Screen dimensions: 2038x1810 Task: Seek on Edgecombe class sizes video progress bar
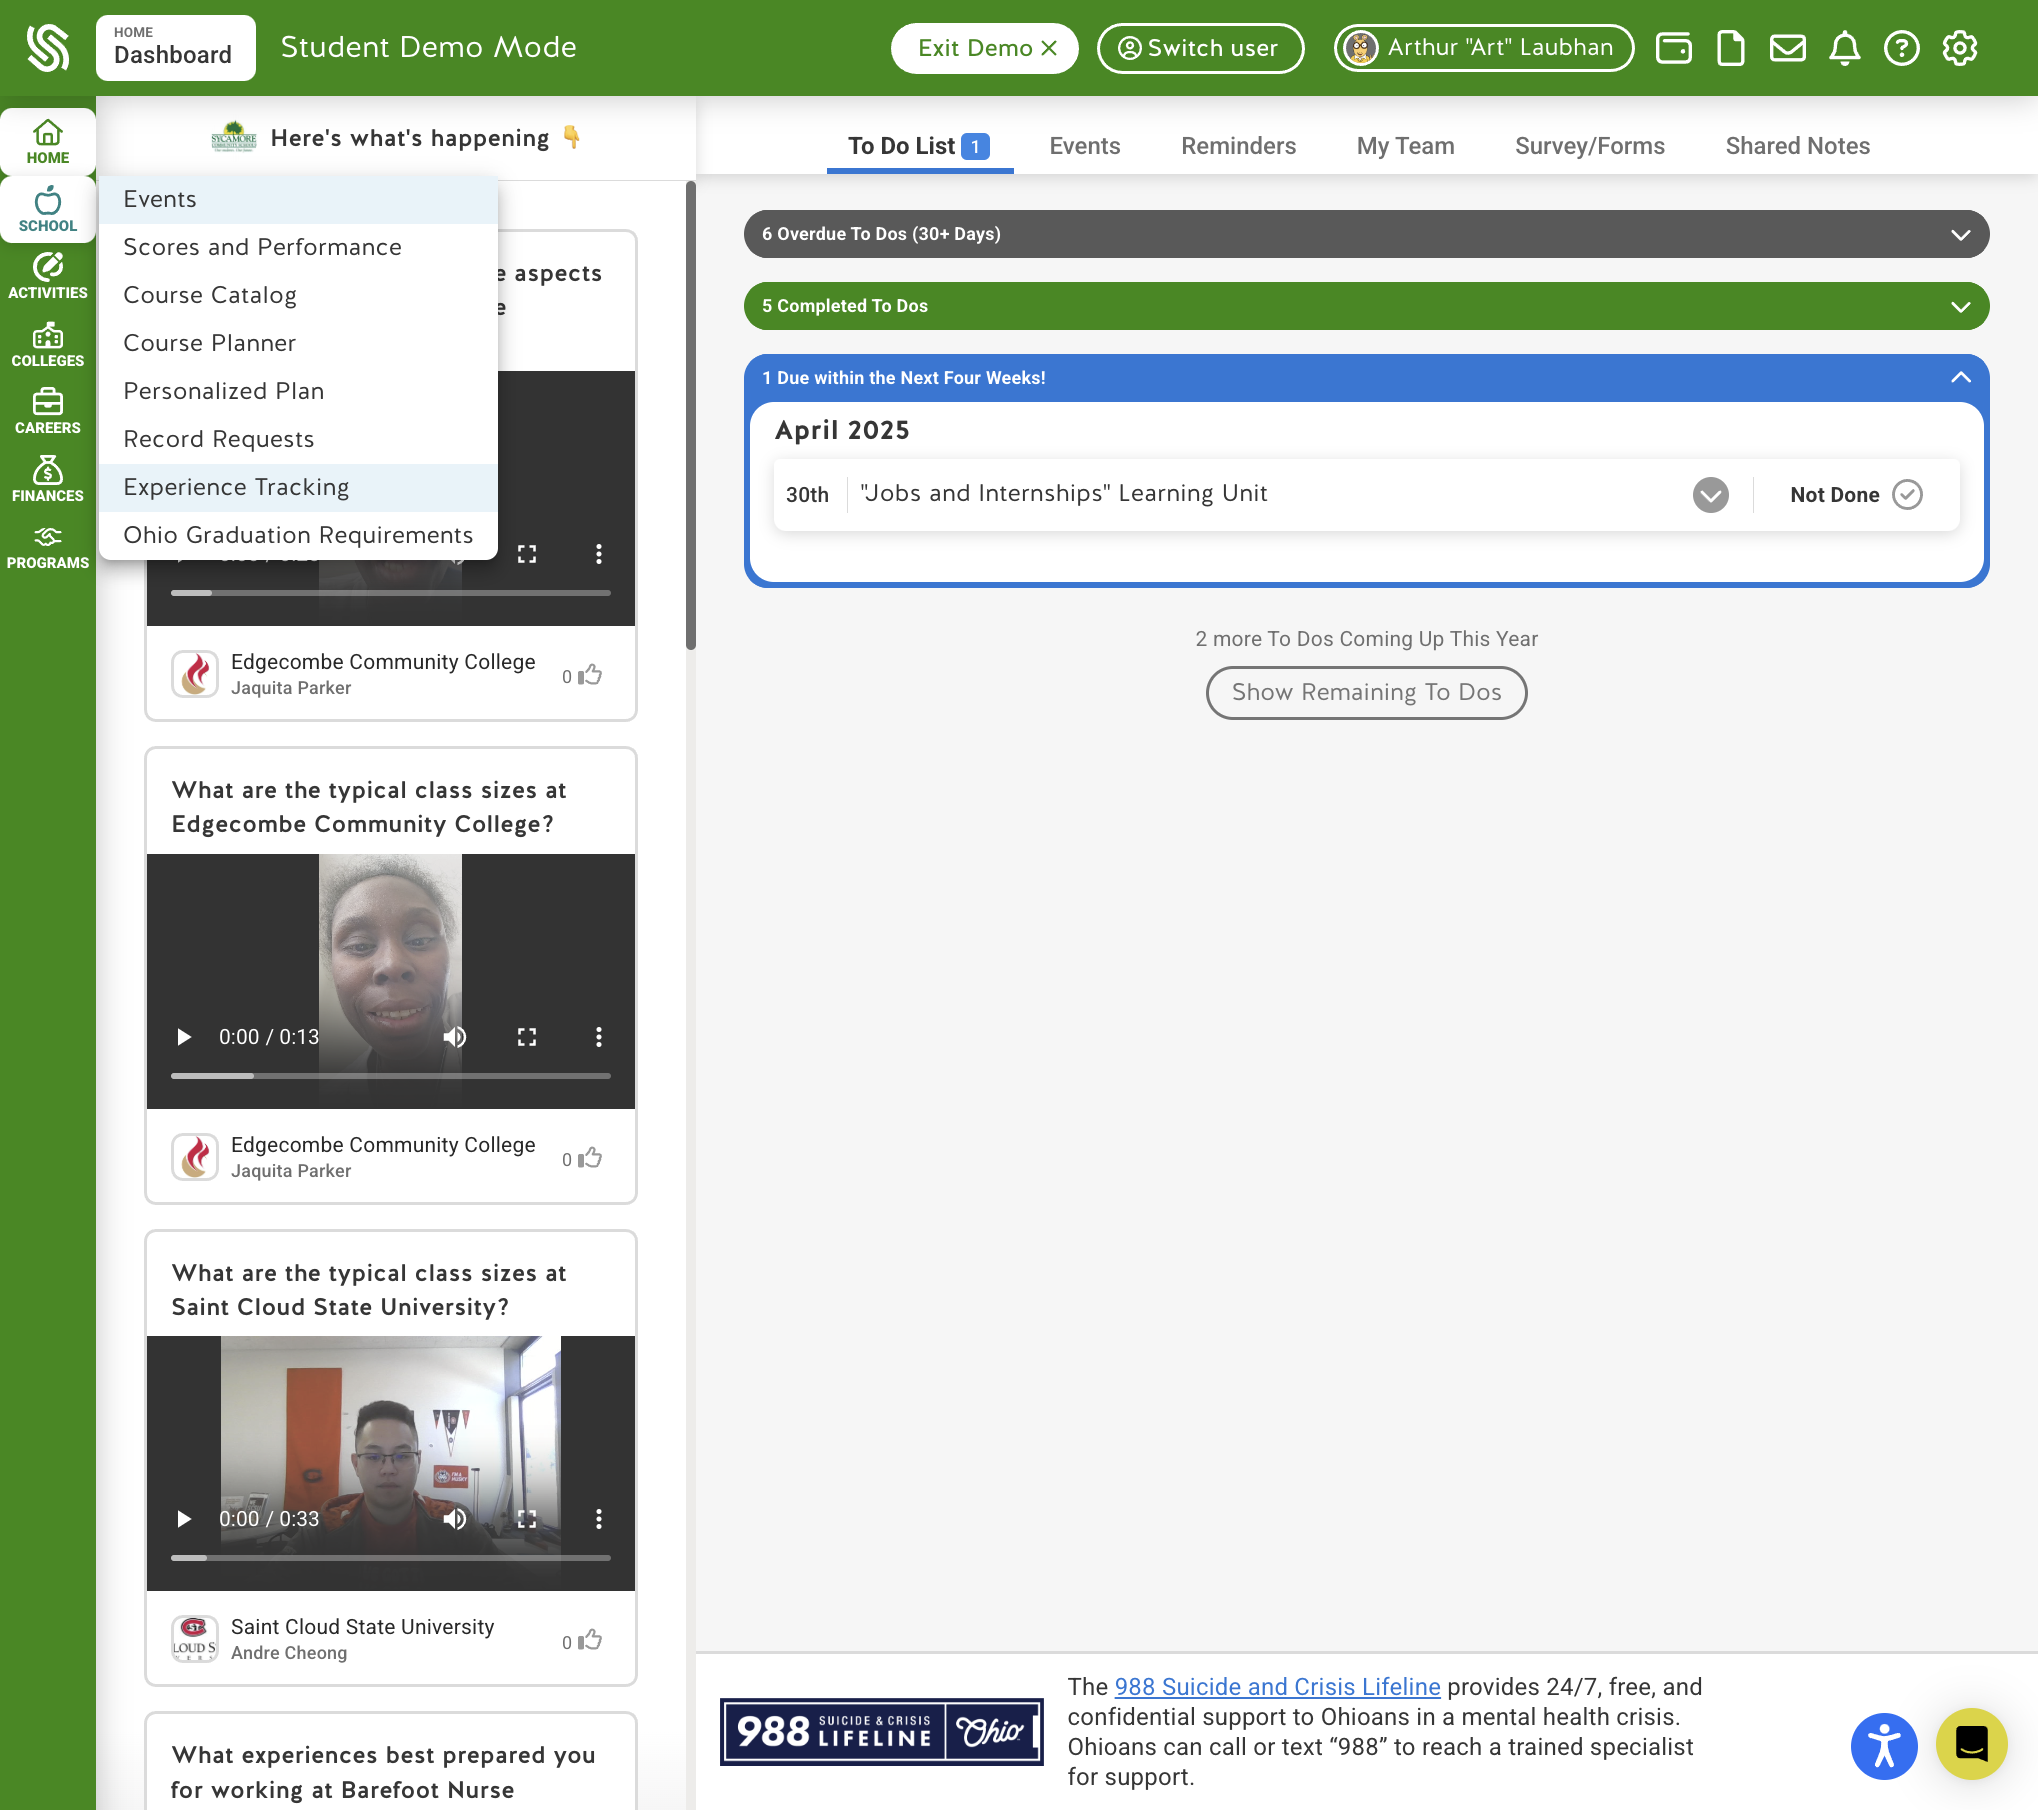point(390,1076)
